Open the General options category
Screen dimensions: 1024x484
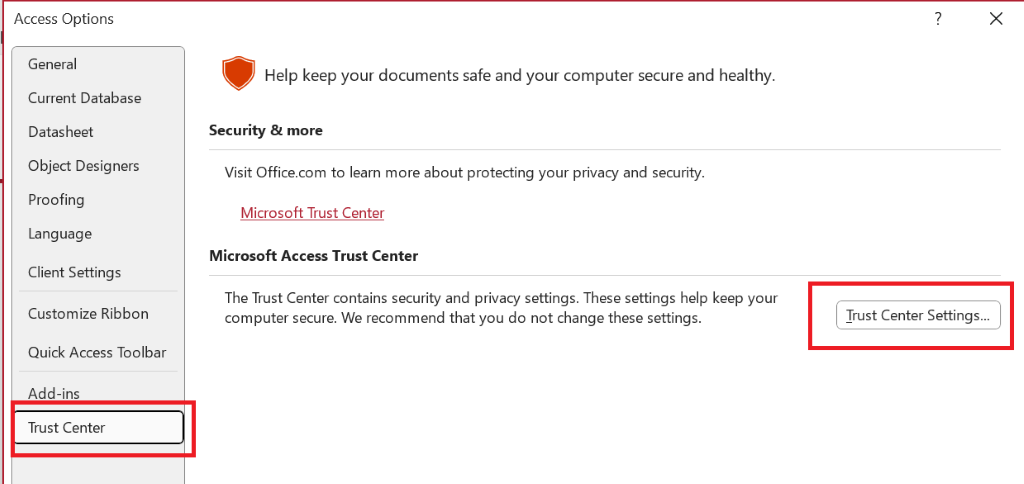point(52,64)
